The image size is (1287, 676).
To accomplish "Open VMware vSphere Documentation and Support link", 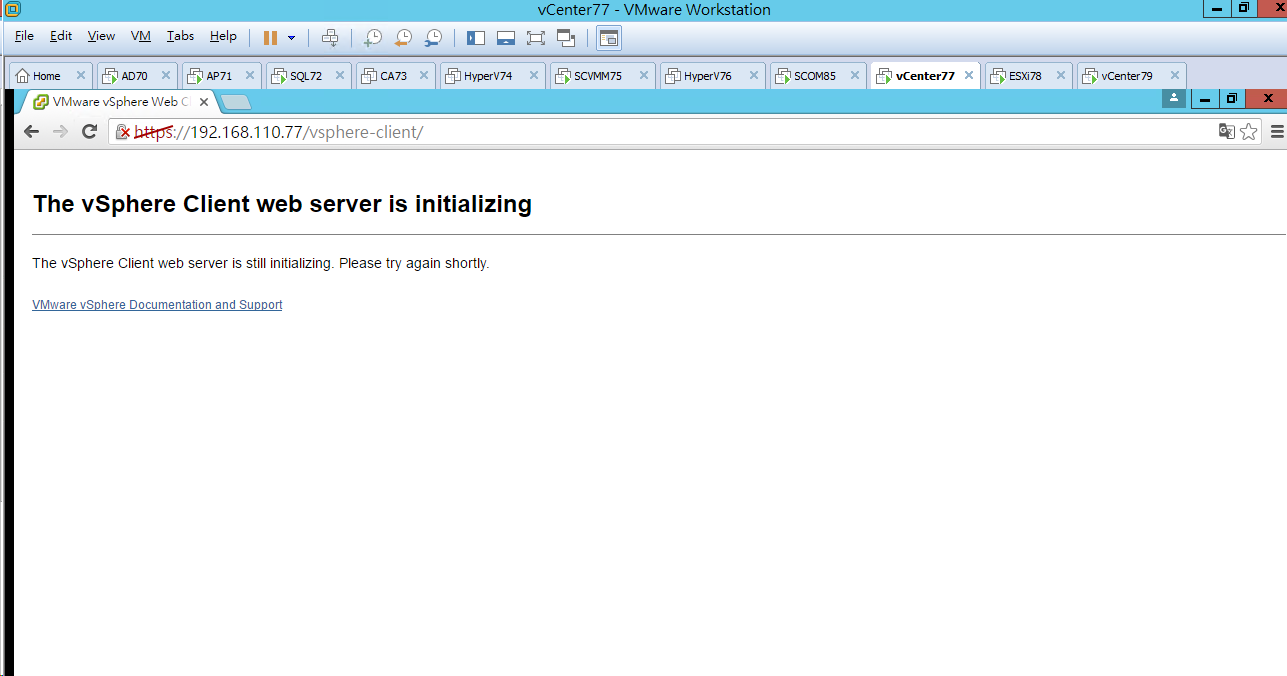I will click(x=157, y=305).
